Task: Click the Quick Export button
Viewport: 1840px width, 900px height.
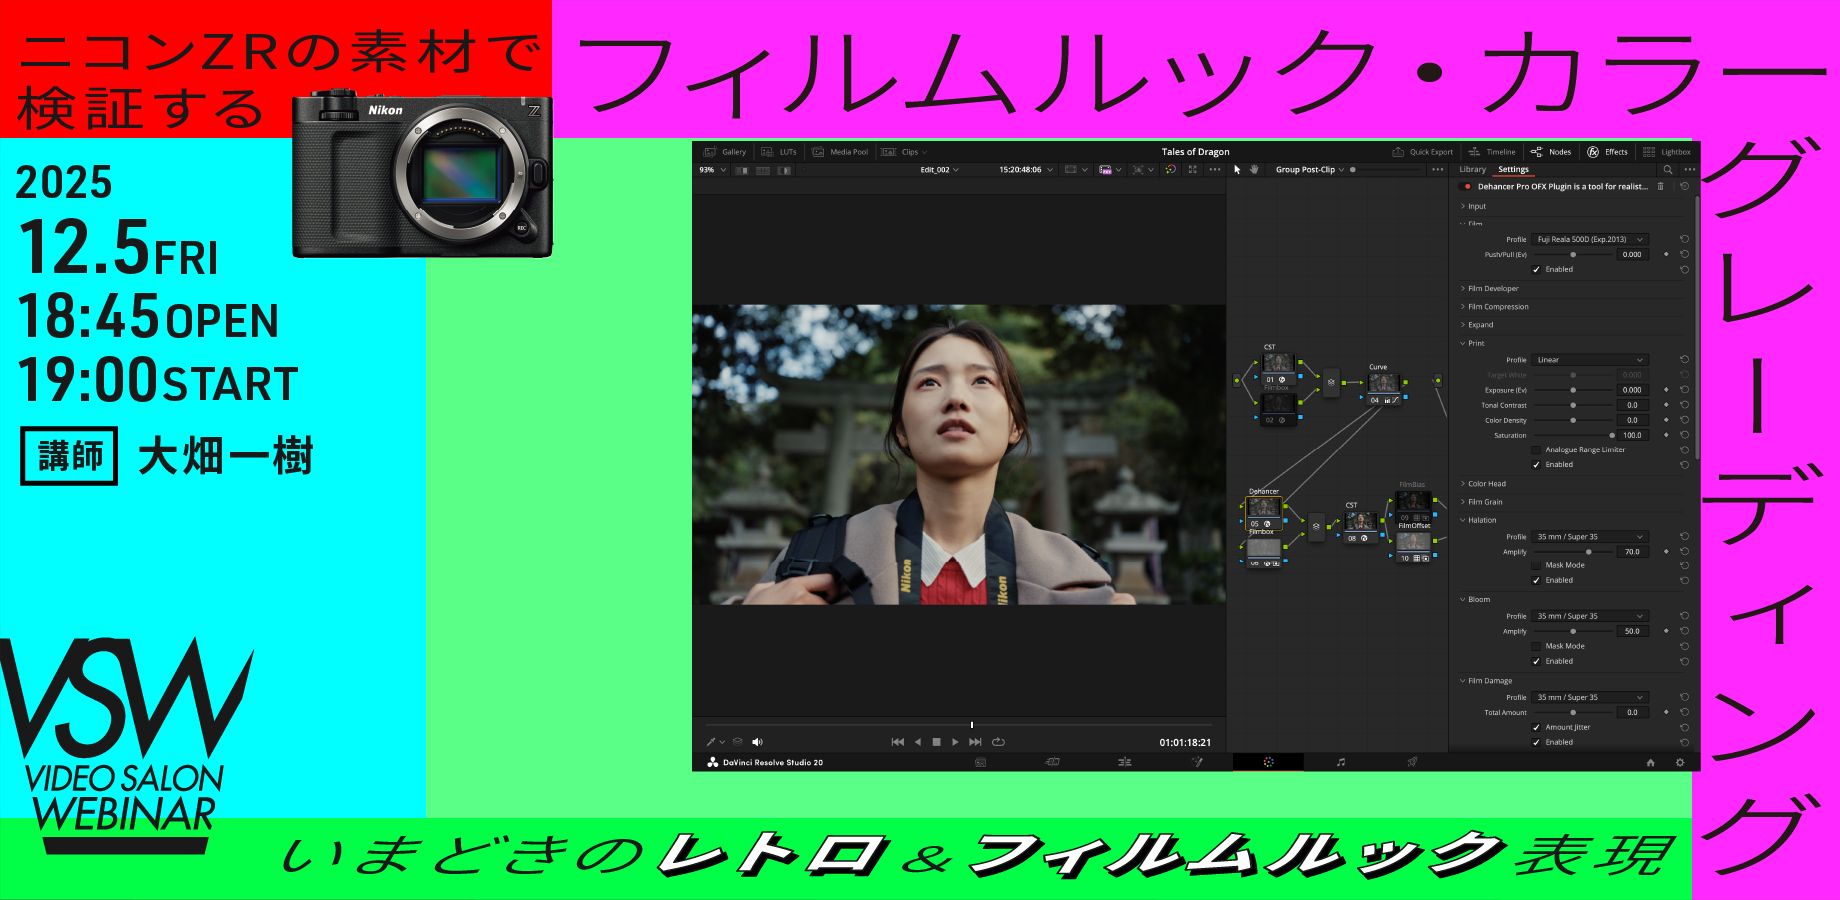Action: [1422, 152]
